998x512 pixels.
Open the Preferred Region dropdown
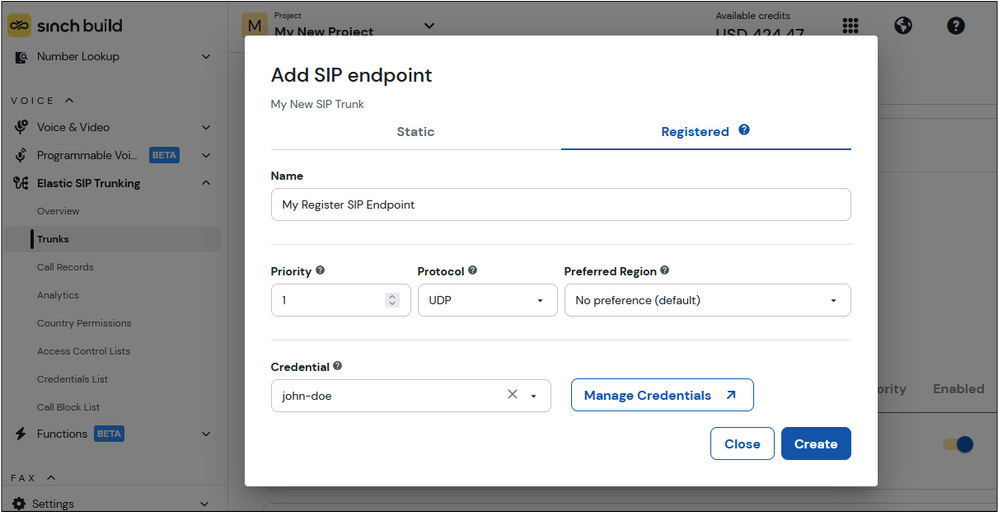pos(707,300)
